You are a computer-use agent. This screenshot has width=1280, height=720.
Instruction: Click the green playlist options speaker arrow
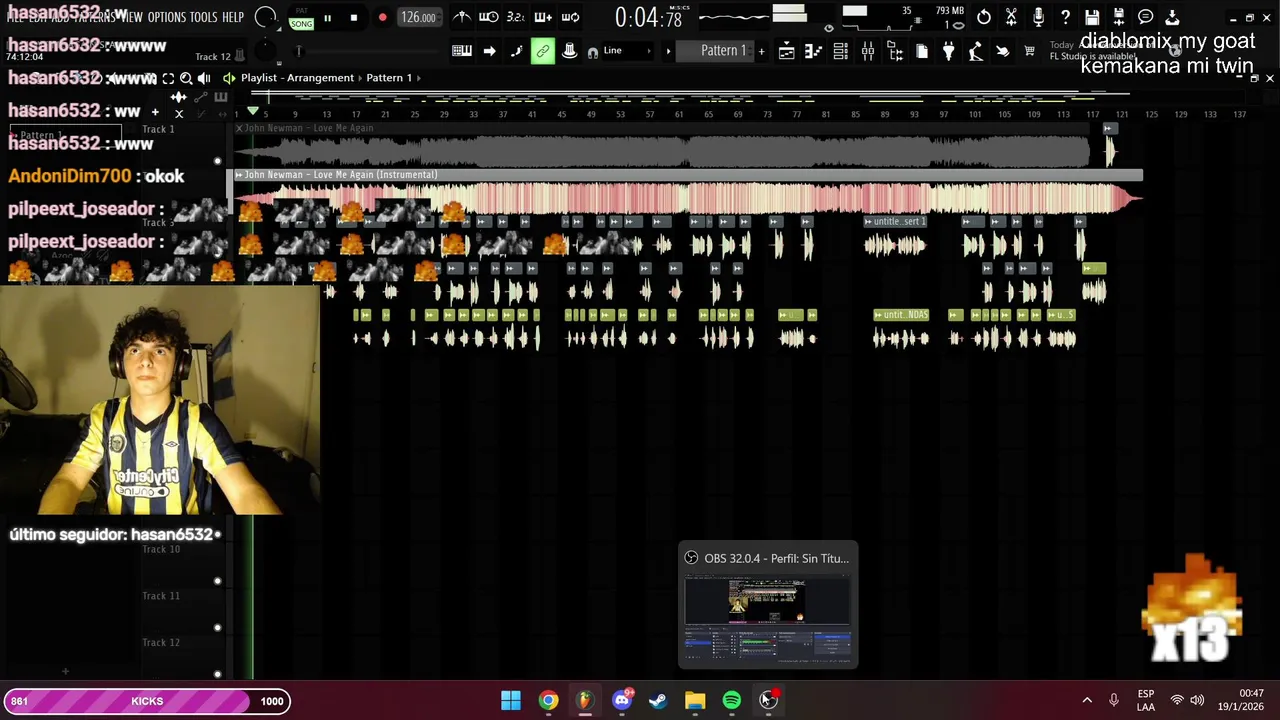point(229,78)
